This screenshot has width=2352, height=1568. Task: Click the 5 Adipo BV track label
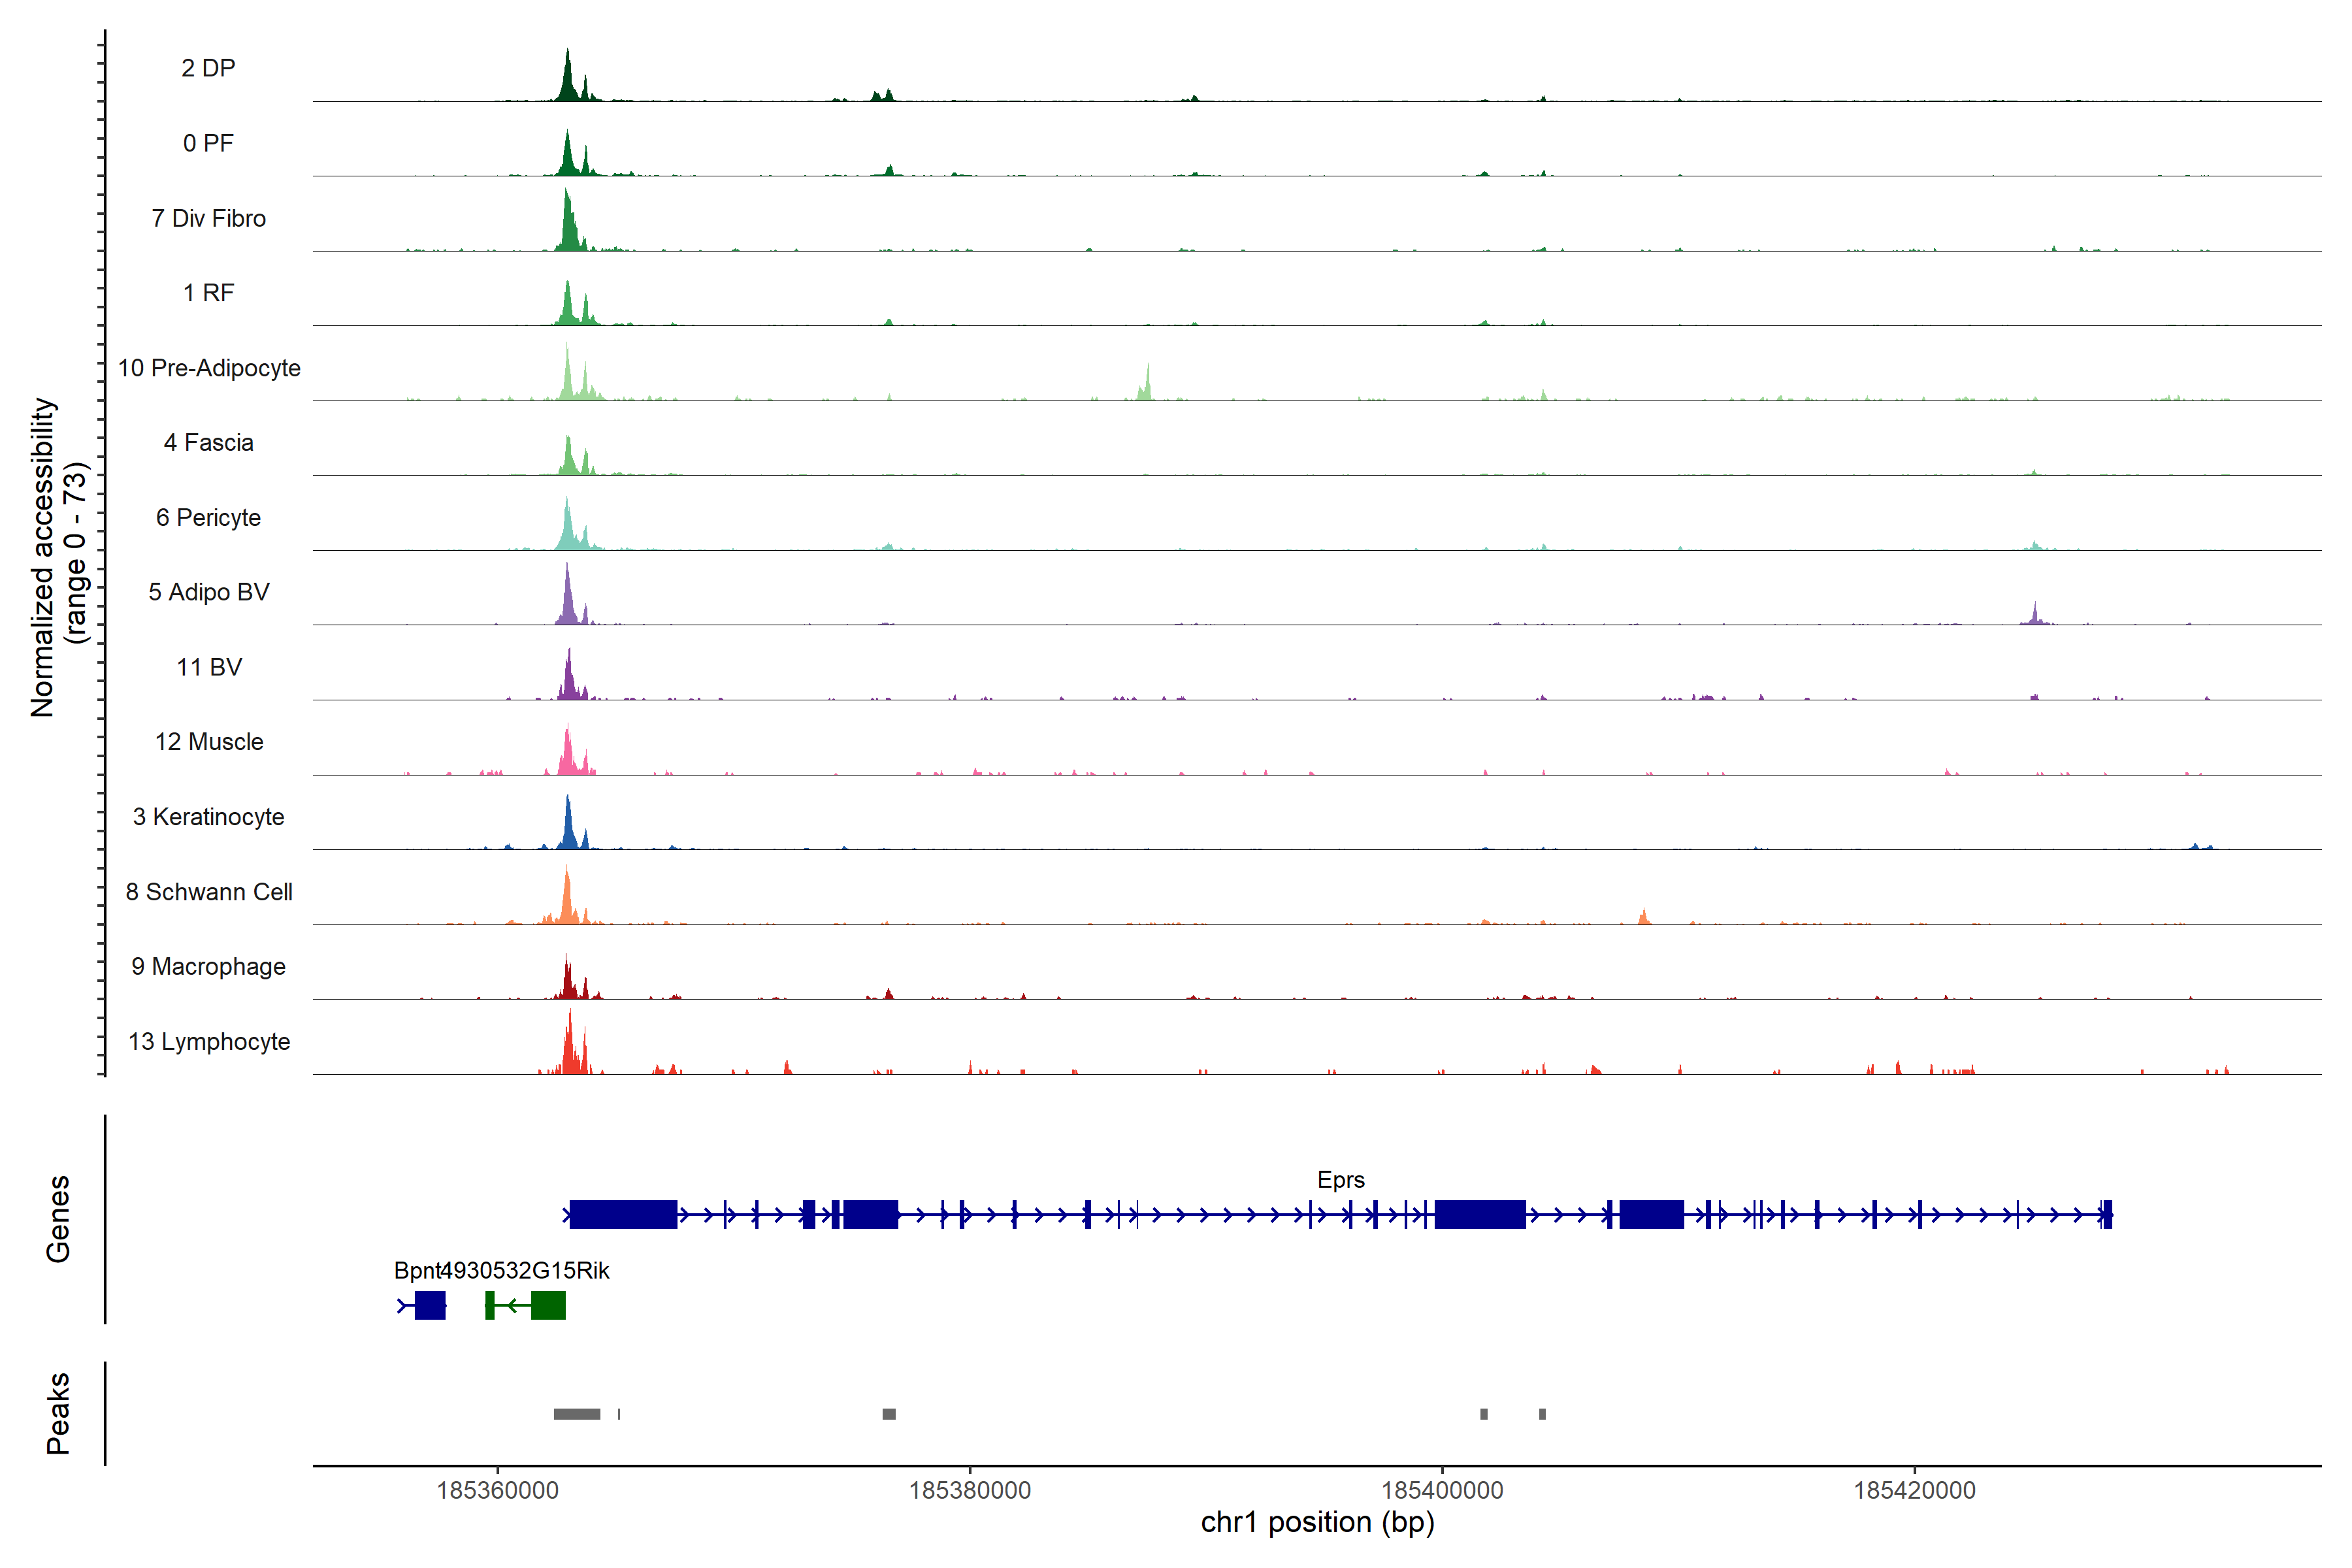[x=209, y=592]
